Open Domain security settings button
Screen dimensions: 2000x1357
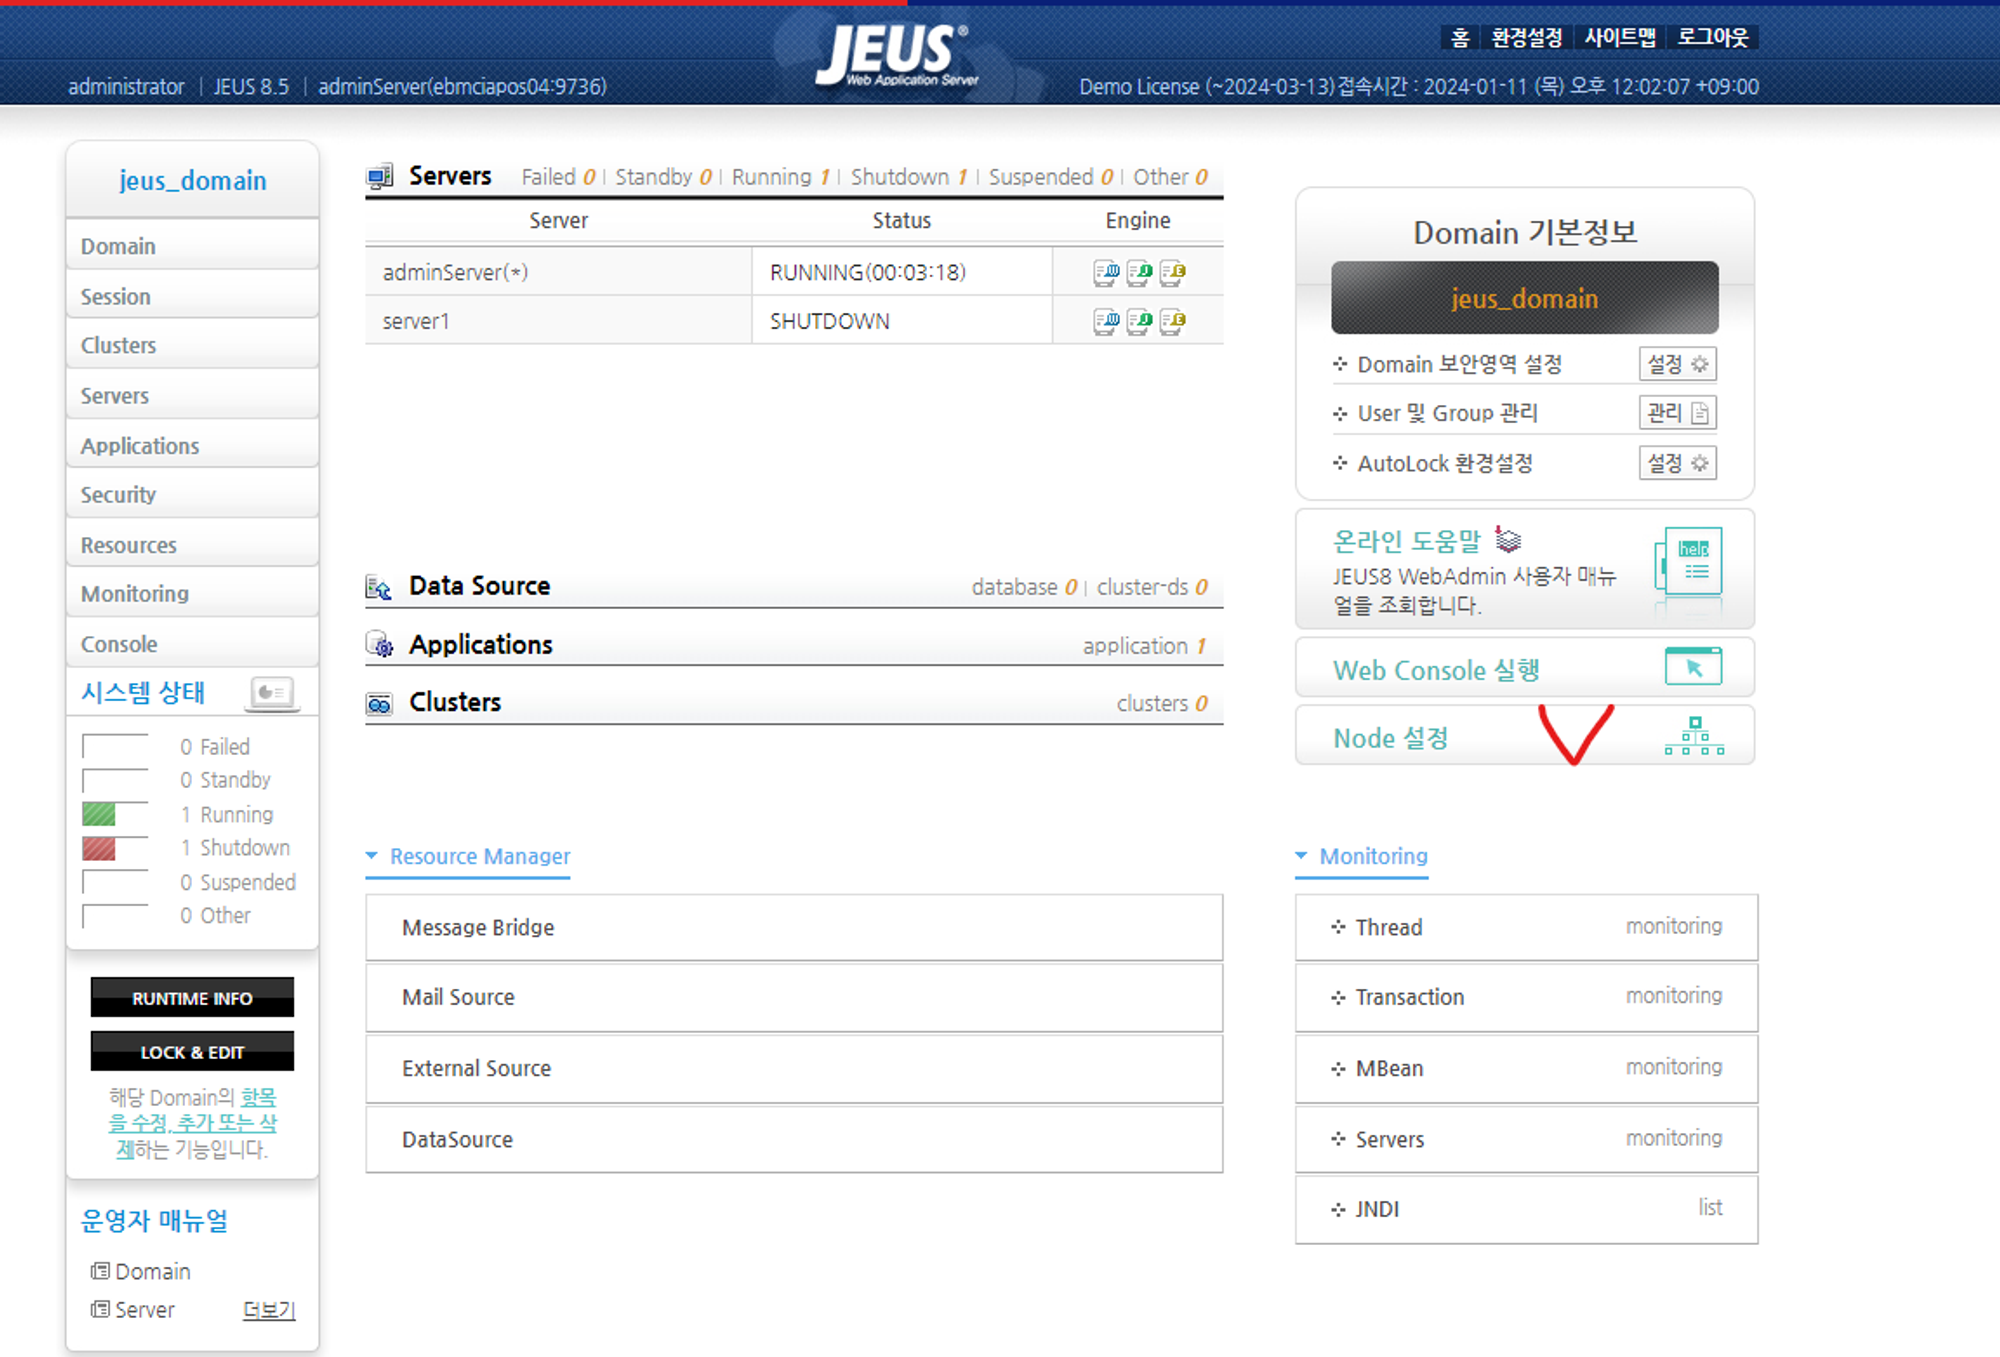tap(1677, 365)
